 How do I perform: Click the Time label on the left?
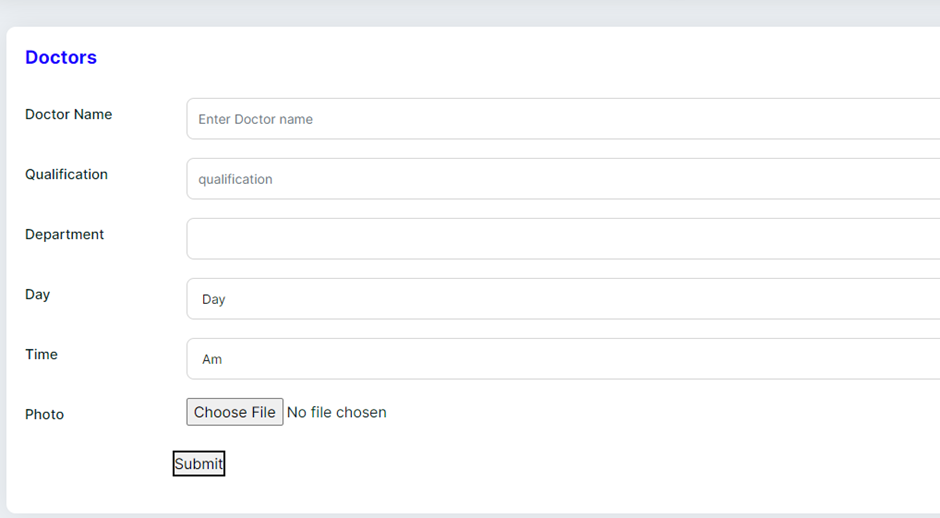(x=41, y=354)
